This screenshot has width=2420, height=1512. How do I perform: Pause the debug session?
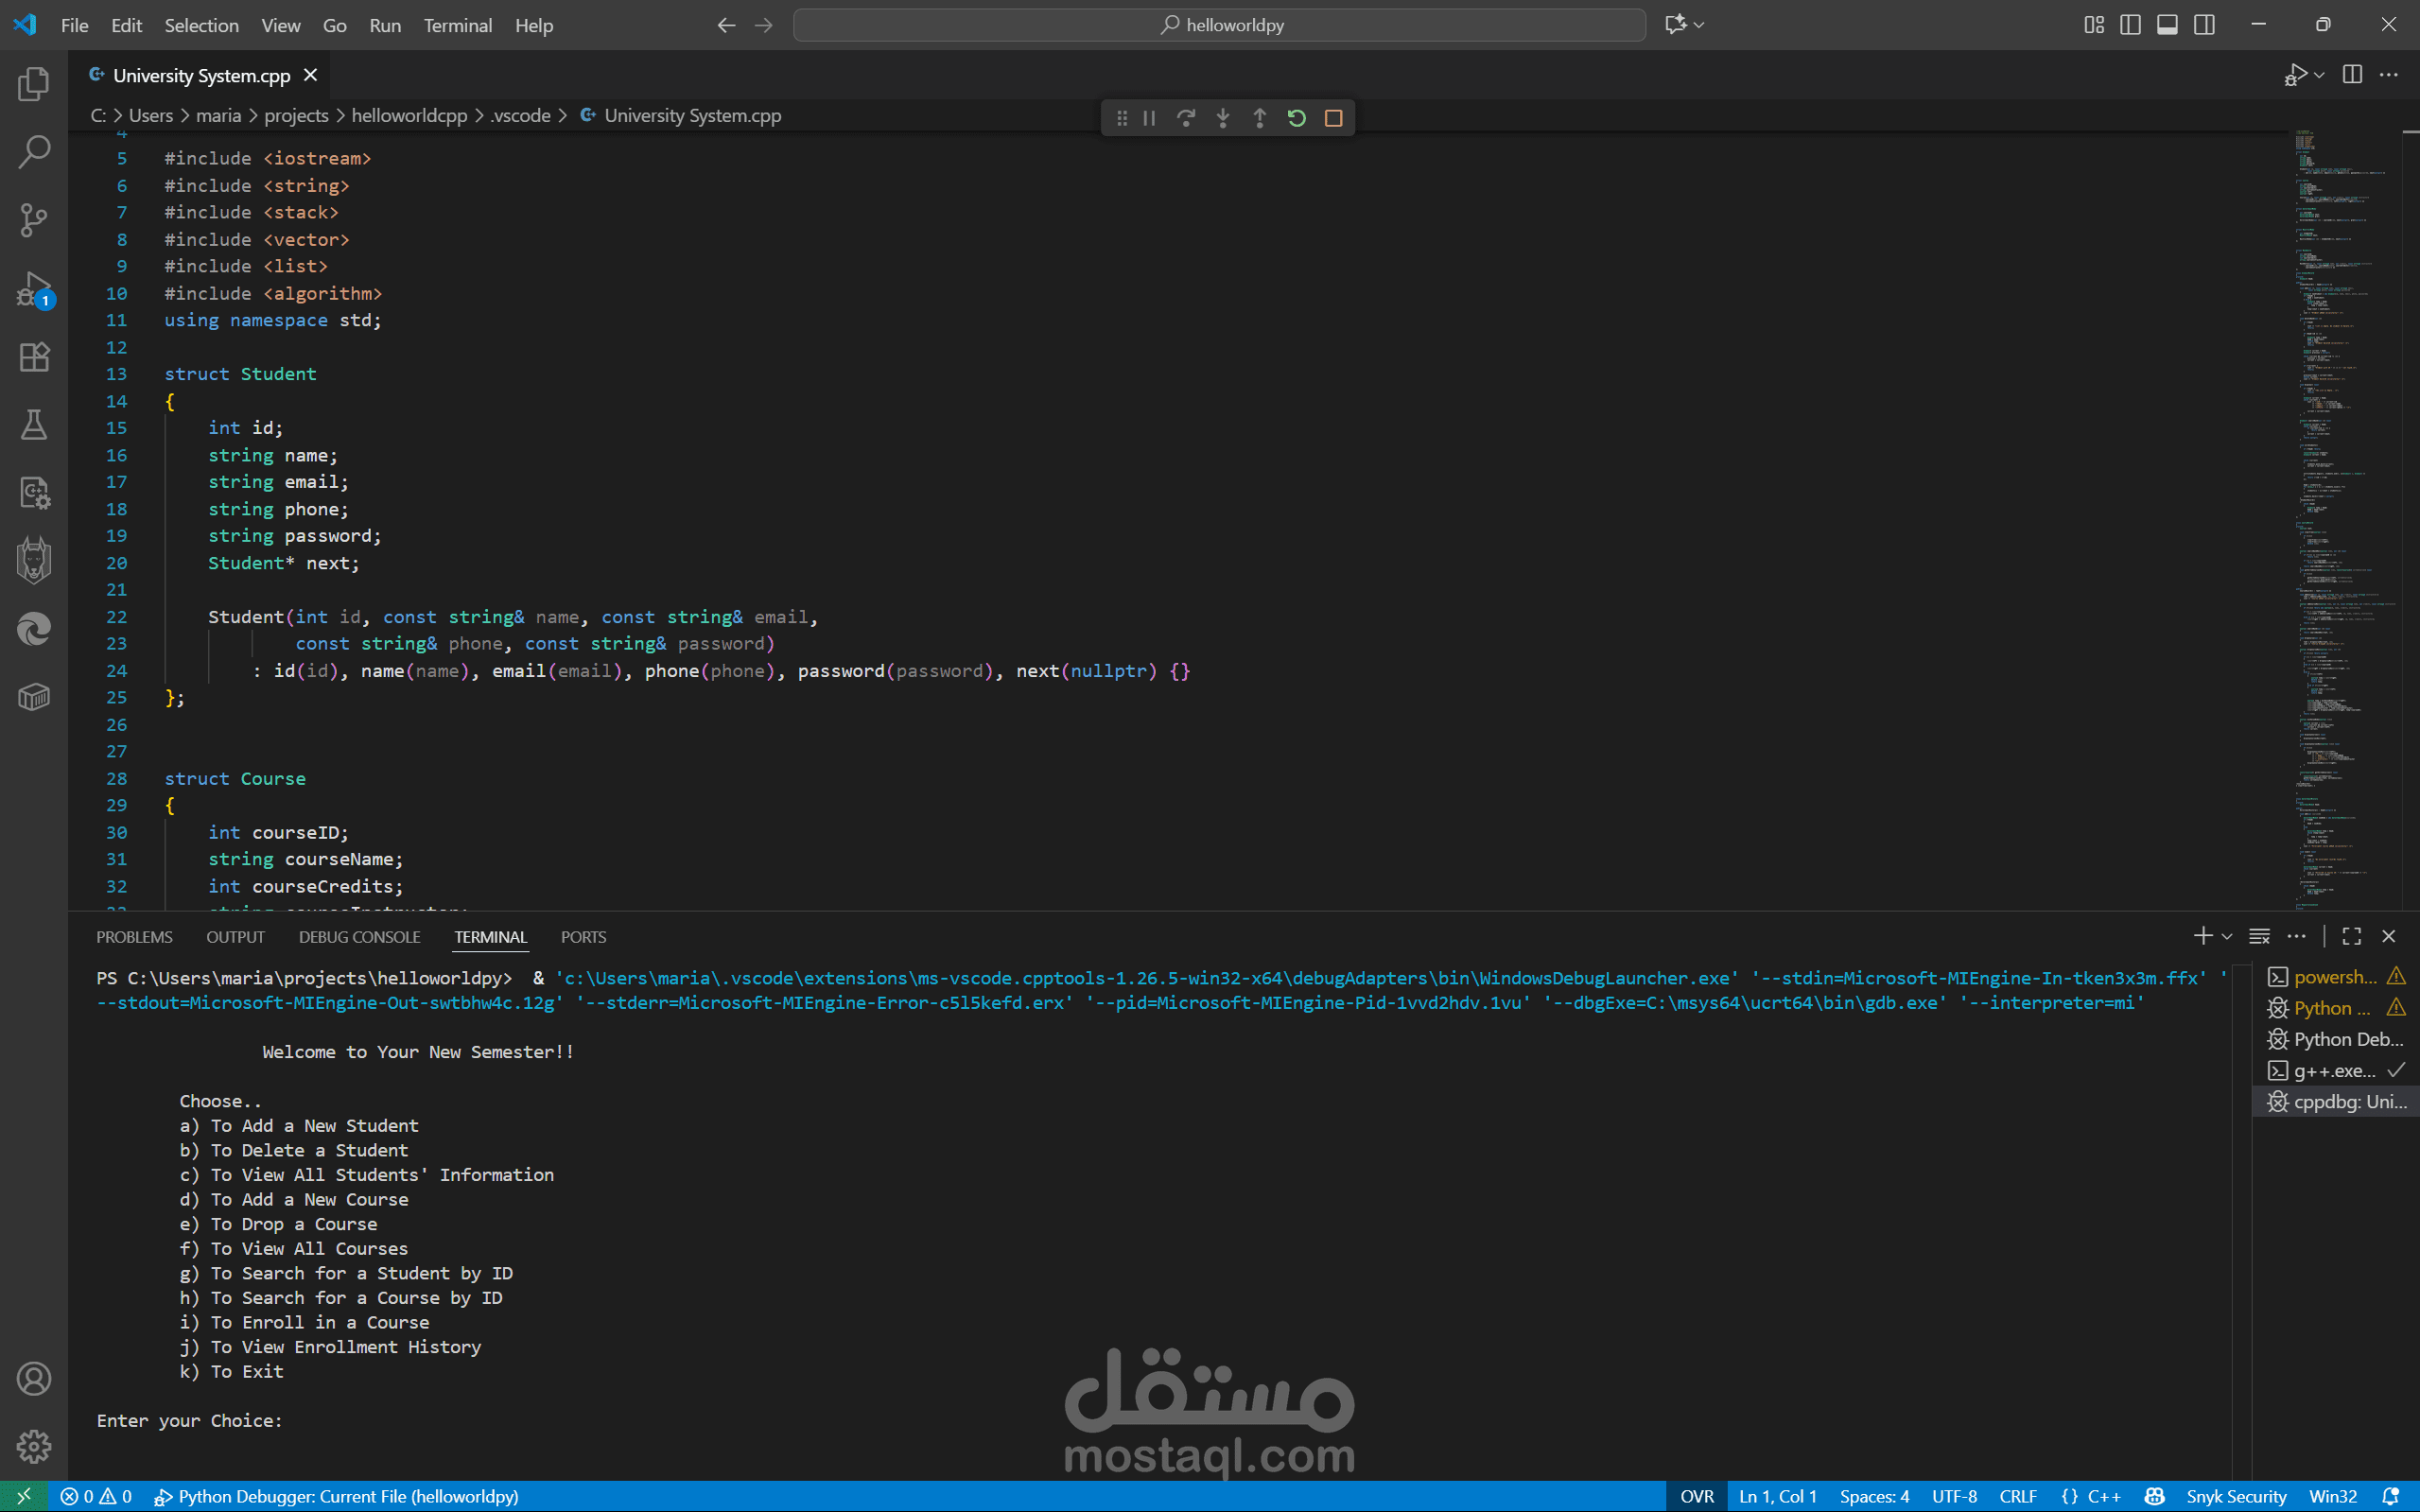point(1149,118)
